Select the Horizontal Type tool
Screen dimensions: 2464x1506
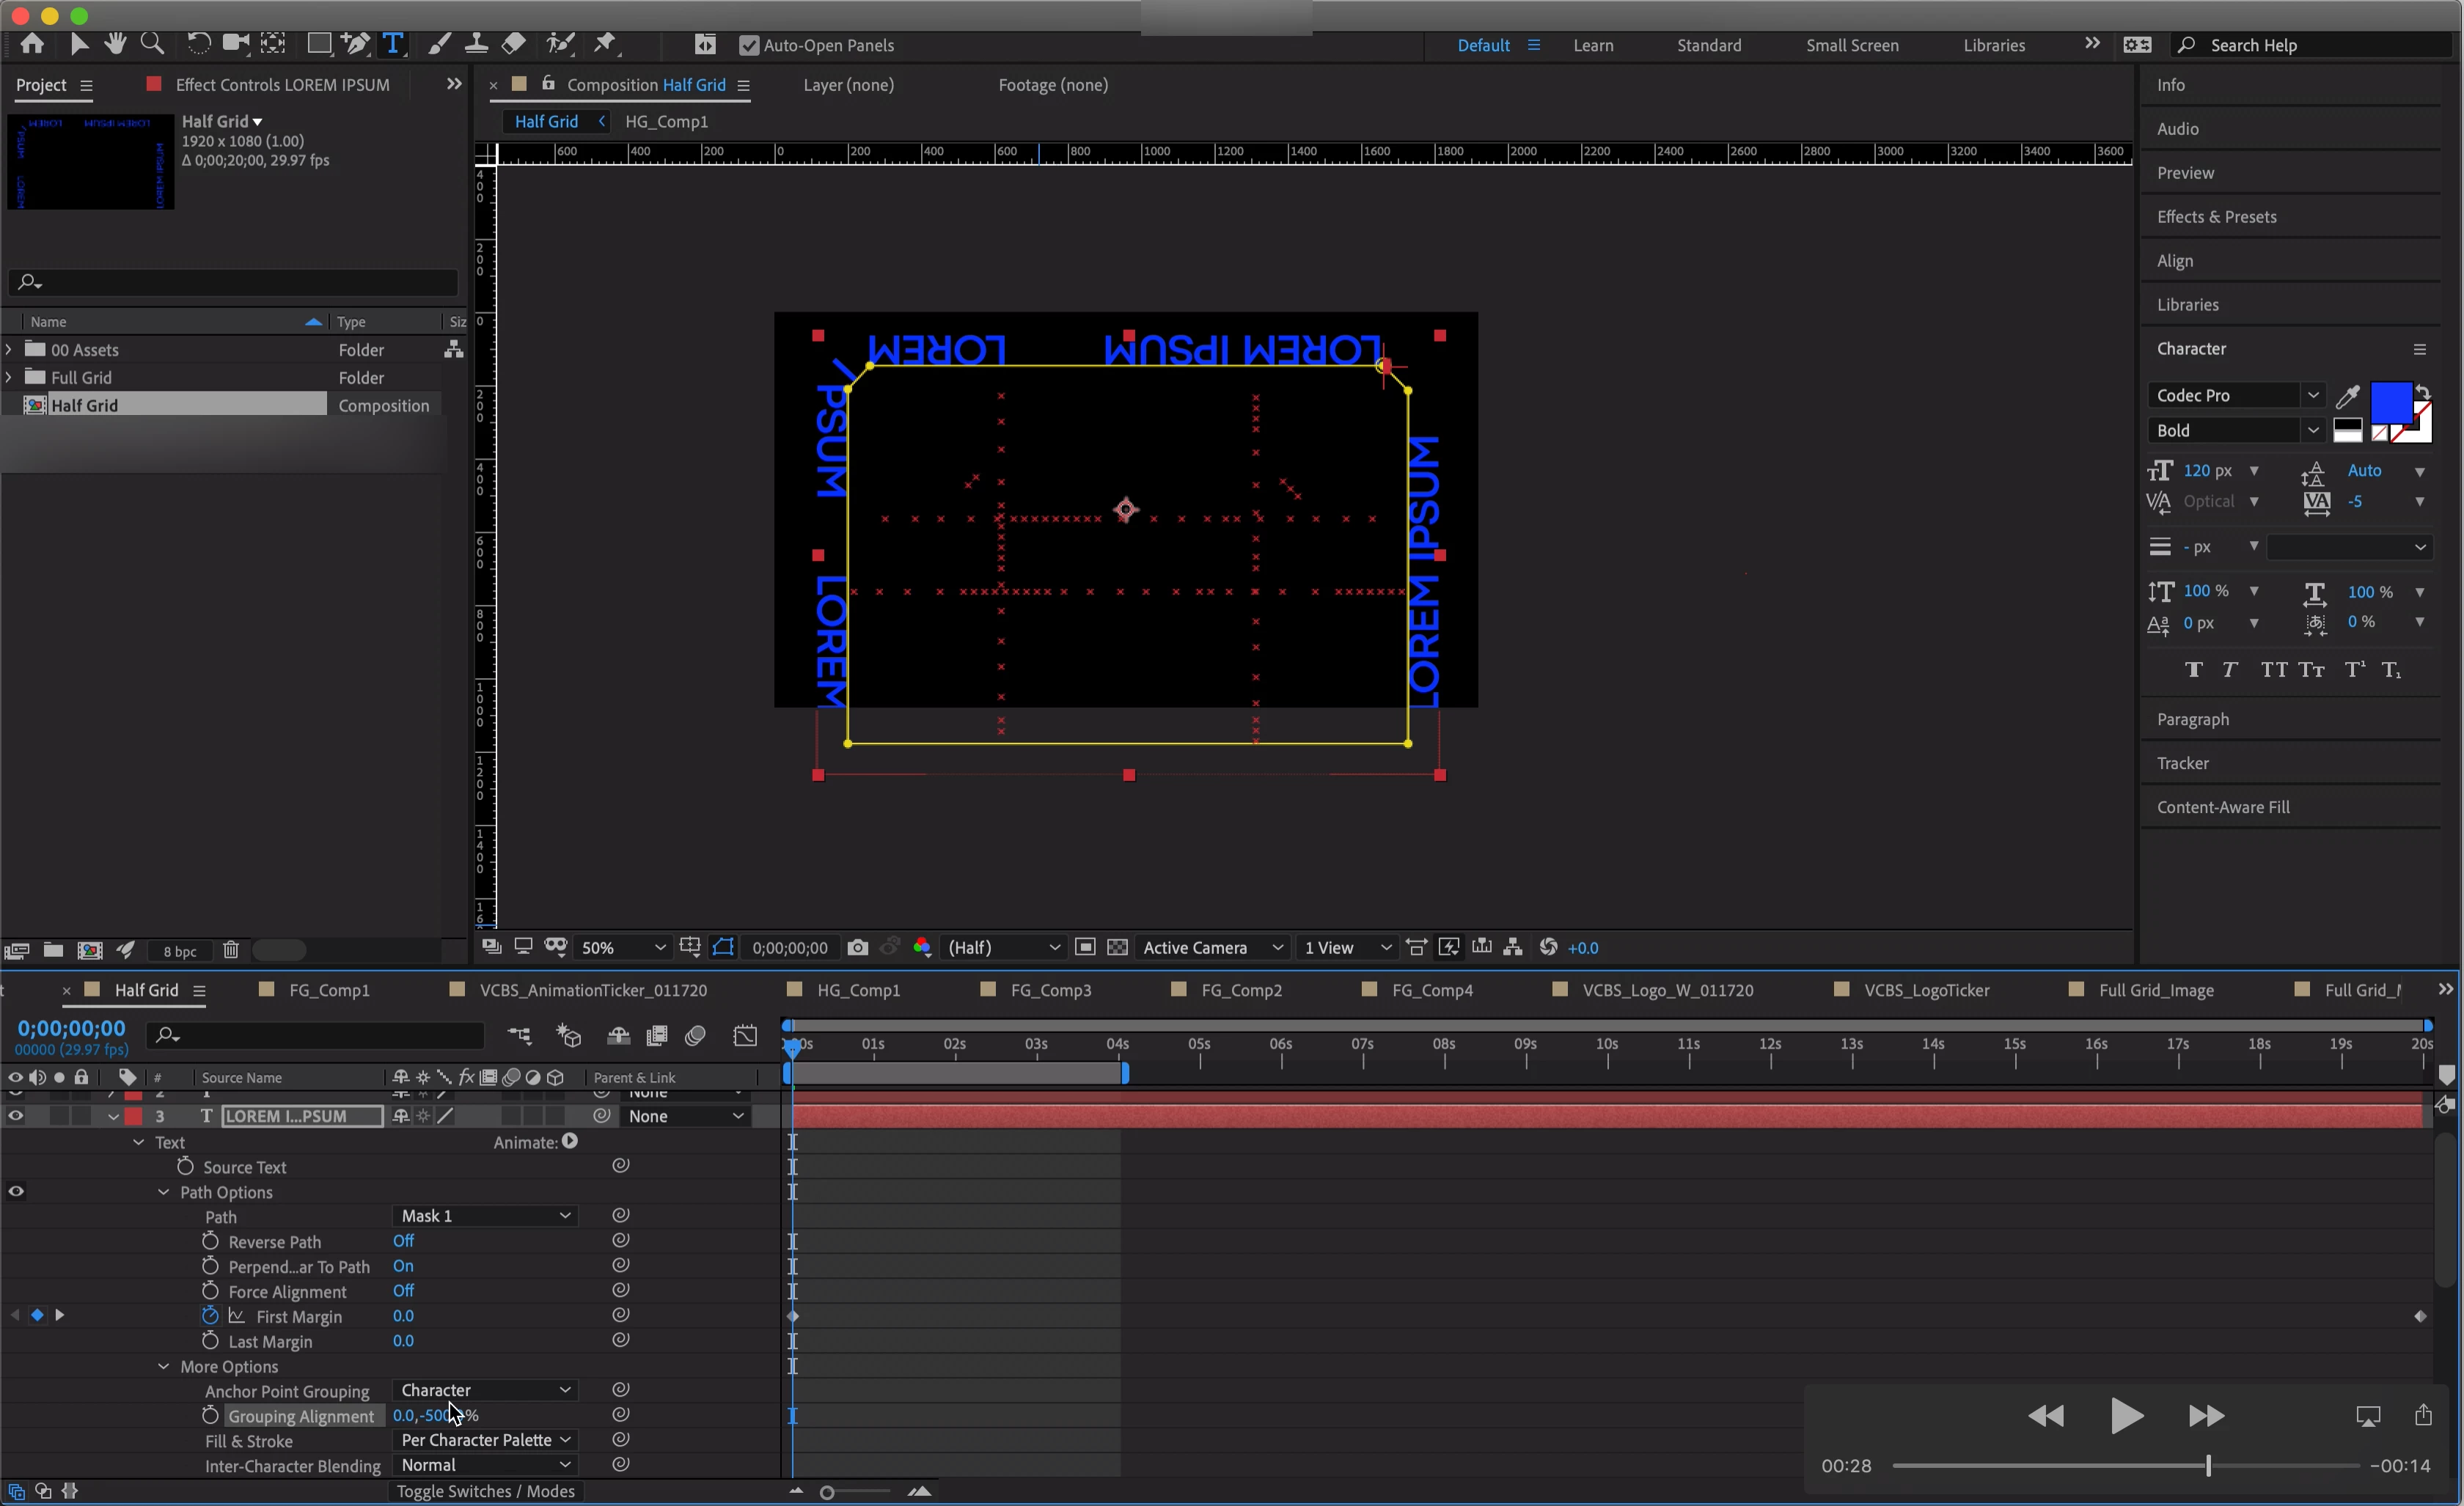pyautogui.click(x=392, y=44)
